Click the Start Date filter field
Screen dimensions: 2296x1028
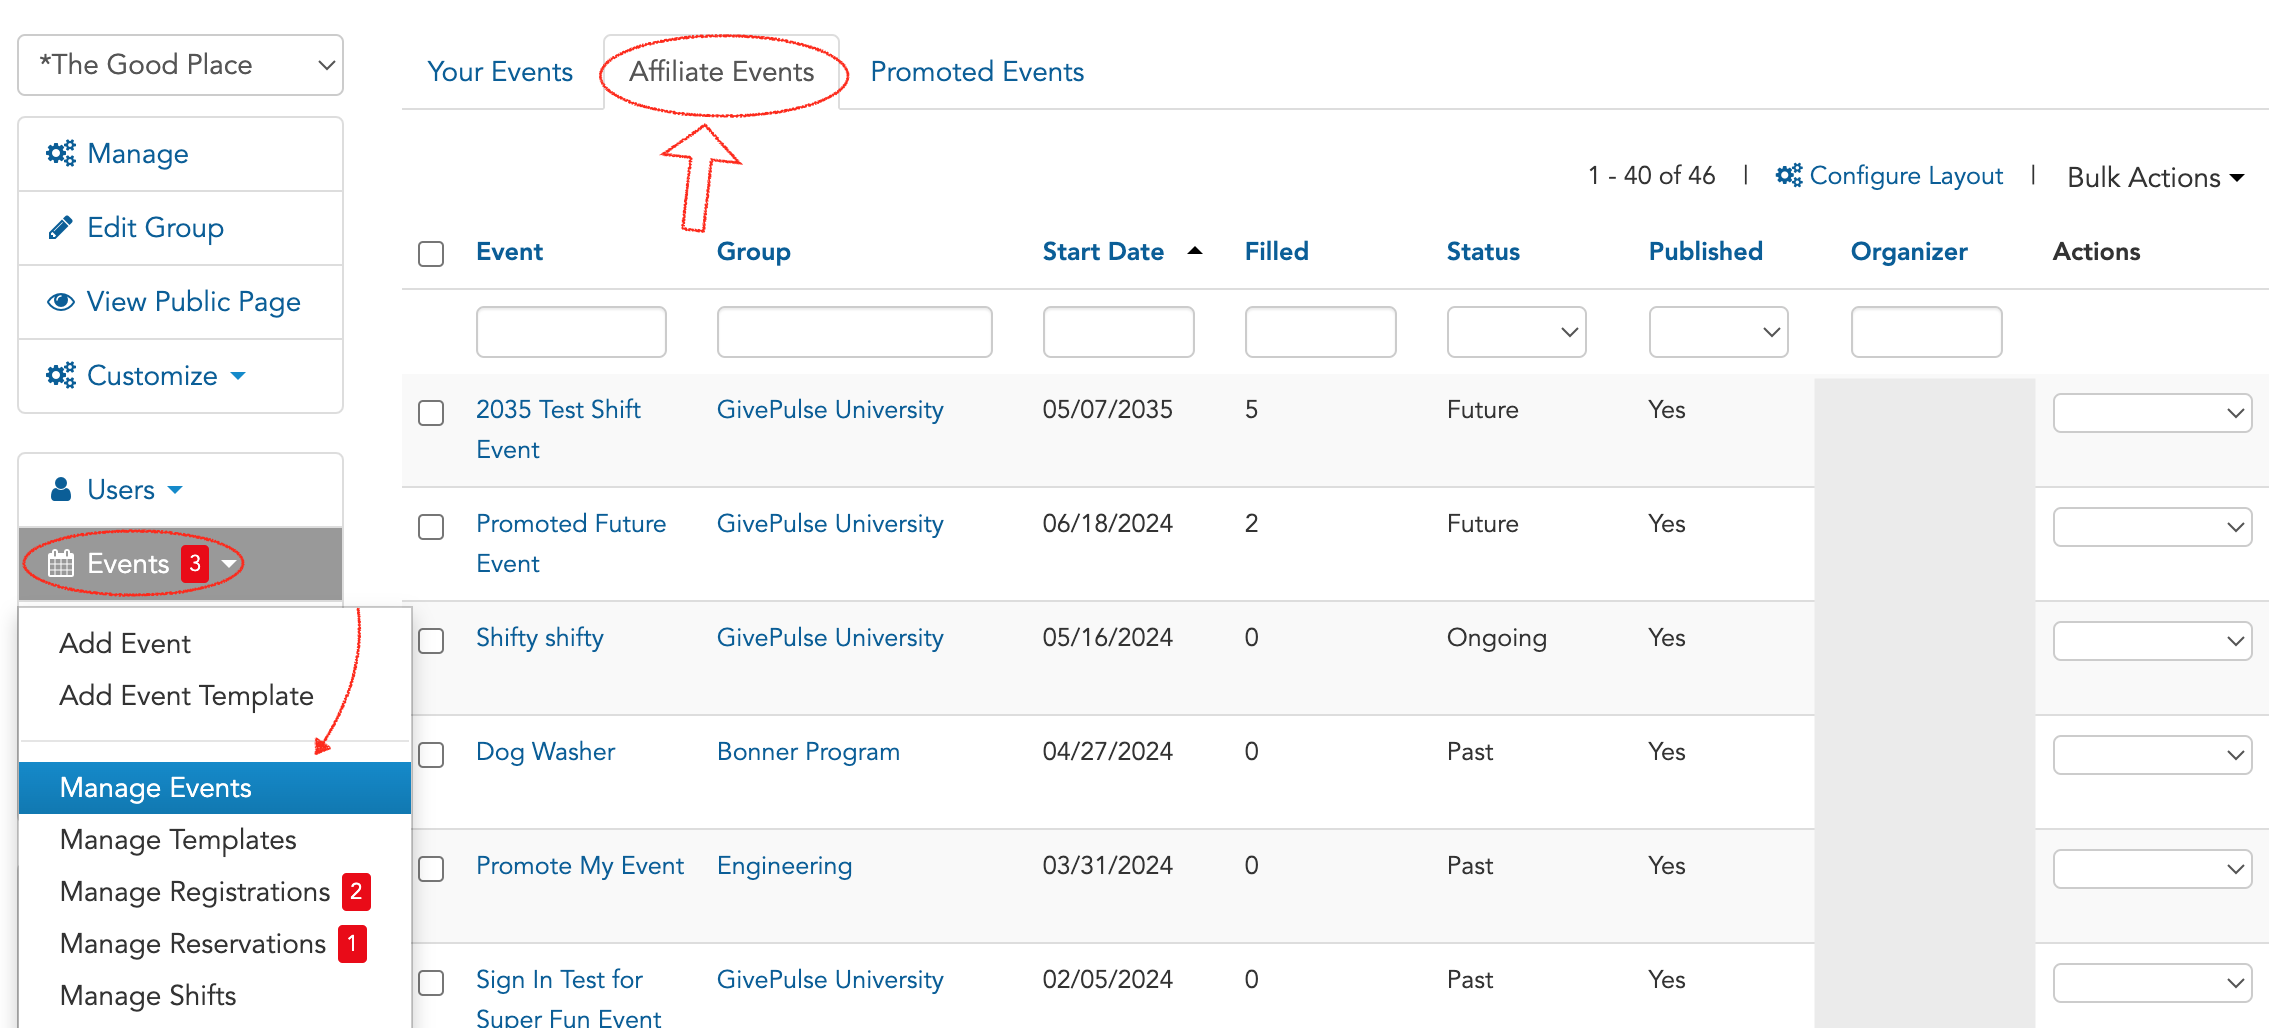click(1118, 332)
